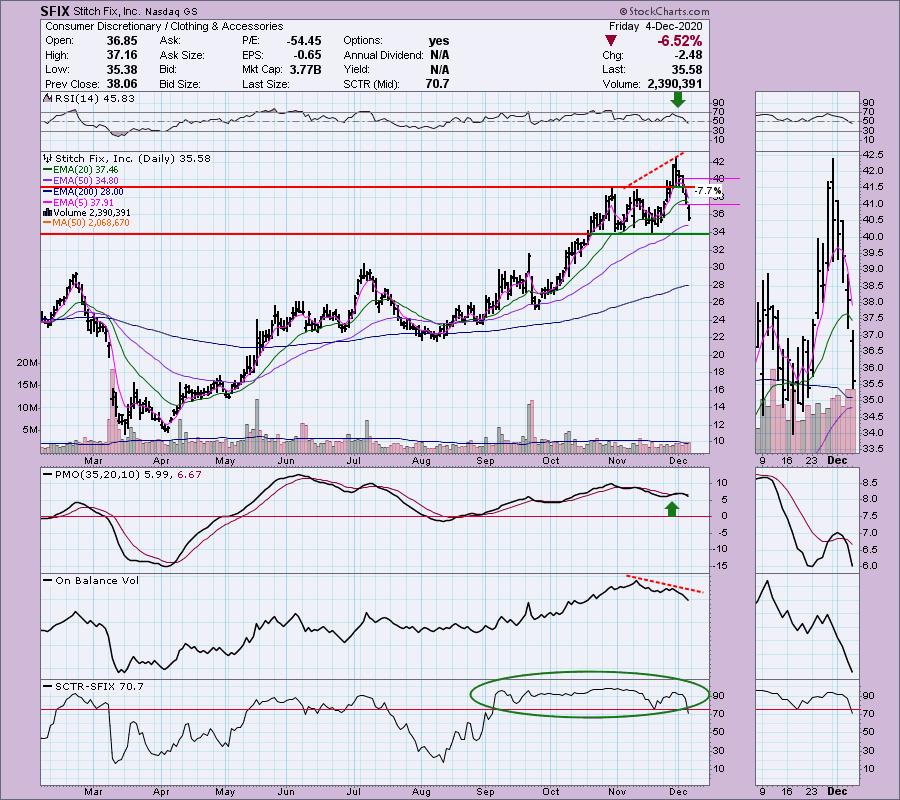Click the Dec label in the right zoom panel
Image resolution: width=900 pixels, height=800 pixels.
[837, 461]
